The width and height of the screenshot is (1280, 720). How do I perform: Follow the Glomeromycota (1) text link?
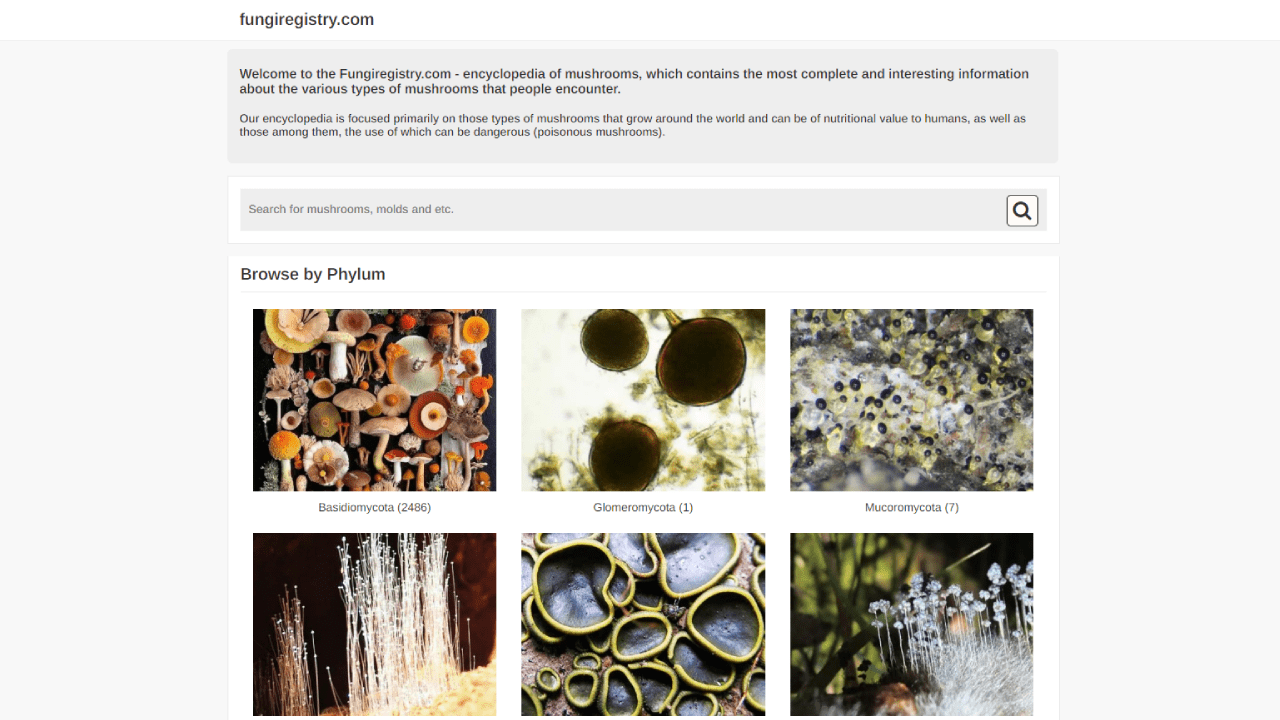[643, 507]
